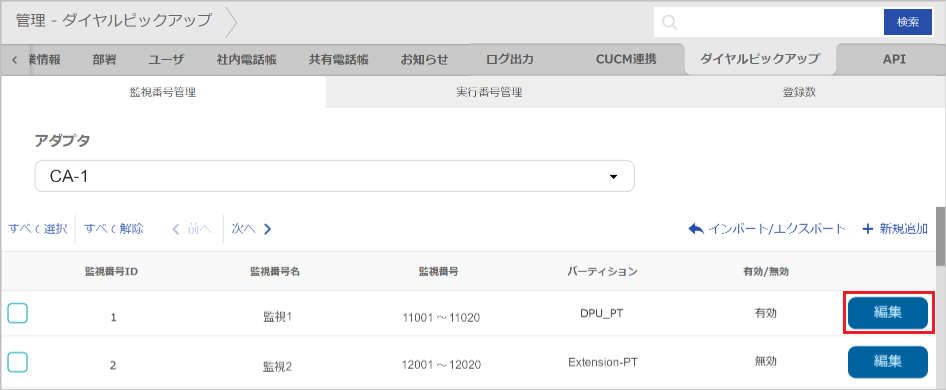This screenshot has width=946, height=390.
Task: Click the 12001～12020 number range cell
Action: tap(441, 365)
